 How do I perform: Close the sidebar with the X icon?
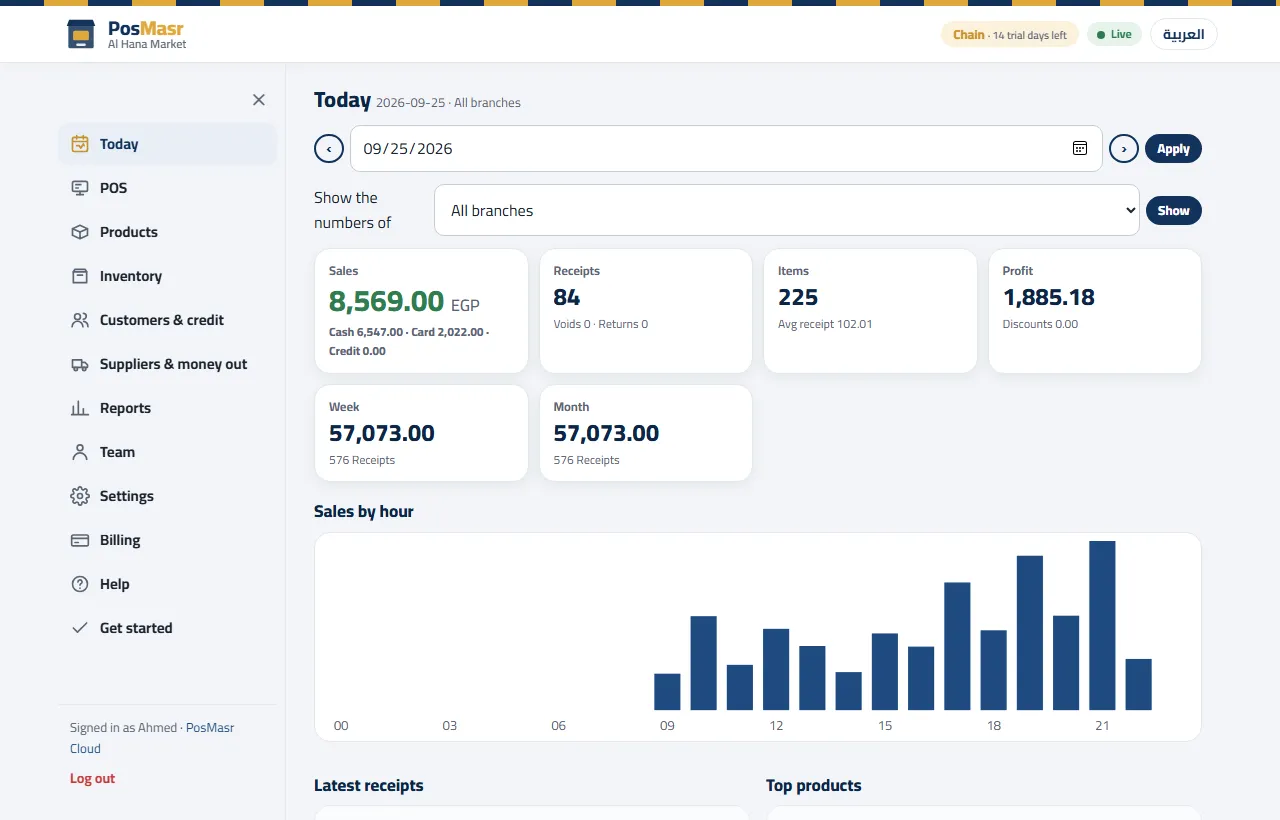tap(259, 100)
